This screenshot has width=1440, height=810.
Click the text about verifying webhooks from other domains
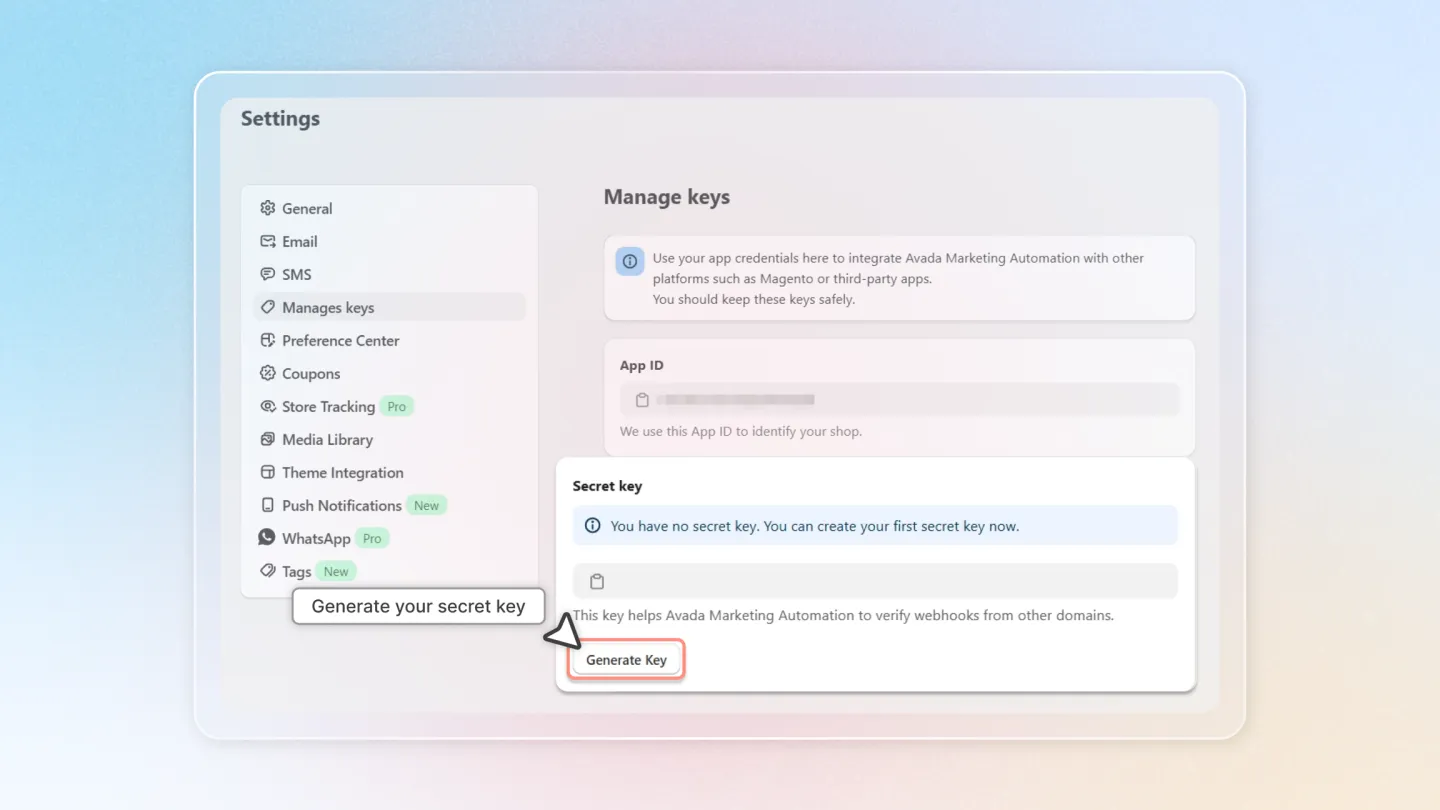[x=843, y=615]
